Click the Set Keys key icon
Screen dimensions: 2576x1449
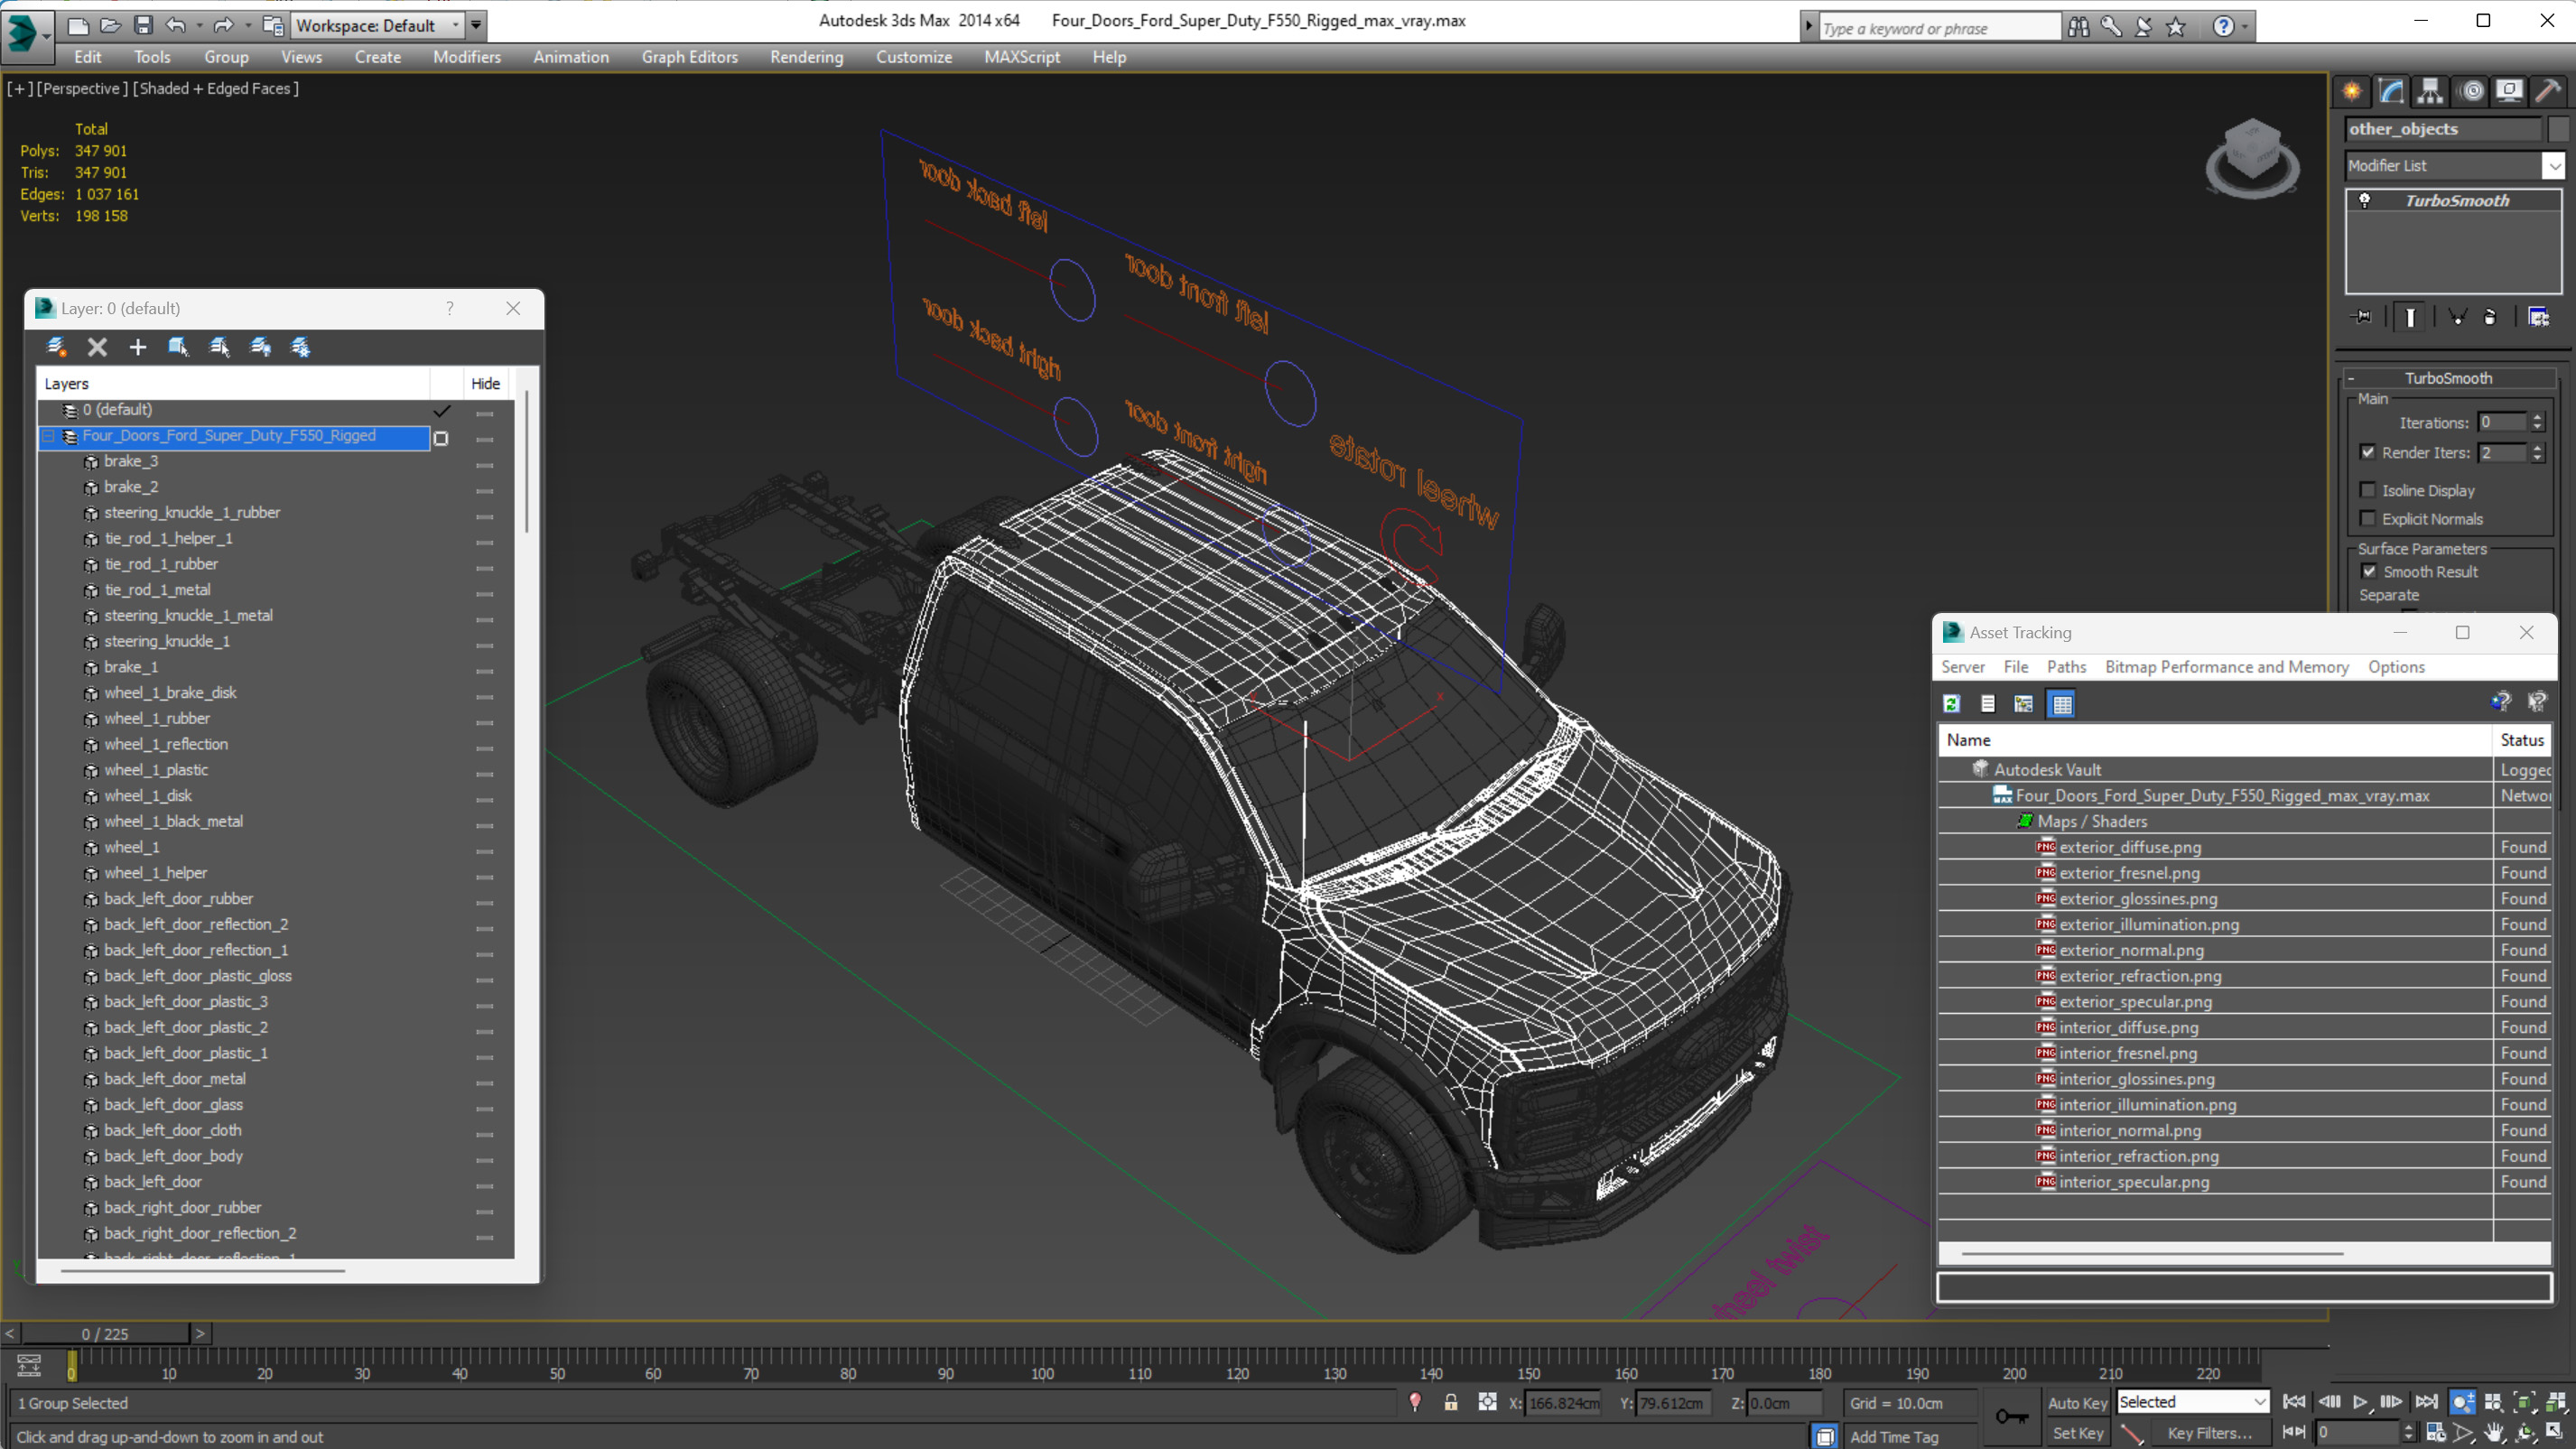pos(2012,1416)
